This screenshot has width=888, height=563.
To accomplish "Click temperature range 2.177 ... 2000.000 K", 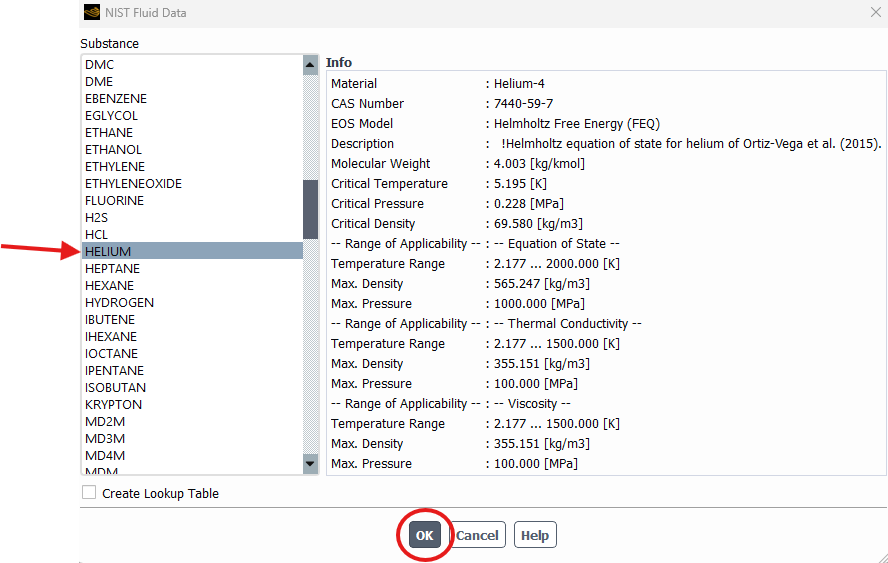I will tap(557, 263).
